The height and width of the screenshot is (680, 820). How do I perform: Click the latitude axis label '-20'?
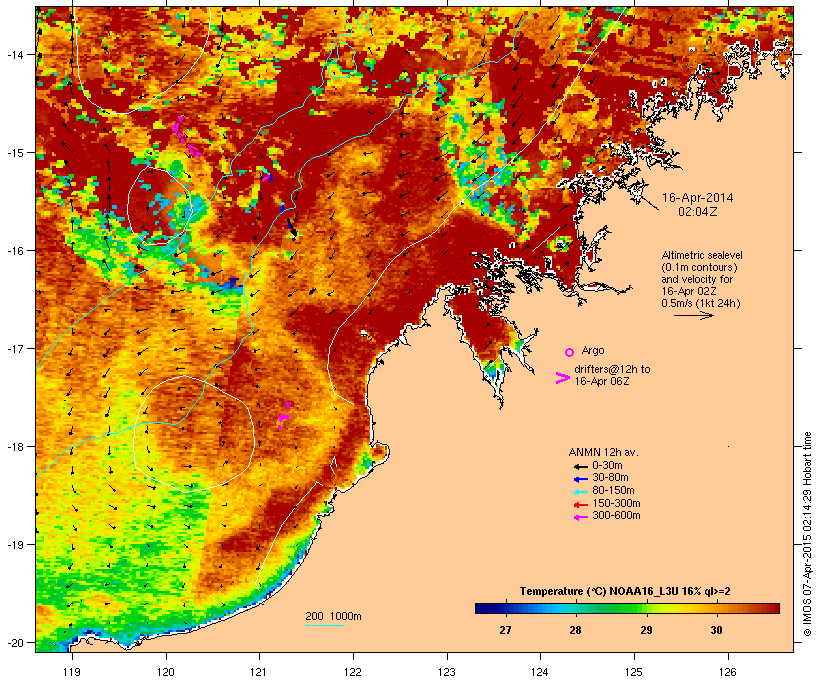[15, 642]
